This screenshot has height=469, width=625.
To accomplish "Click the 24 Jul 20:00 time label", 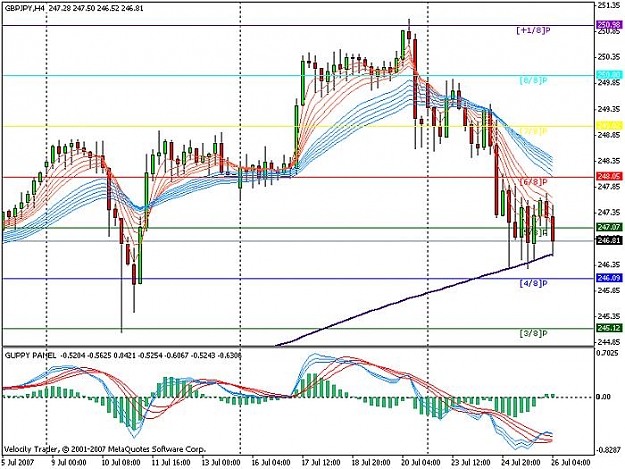I will [521, 463].
